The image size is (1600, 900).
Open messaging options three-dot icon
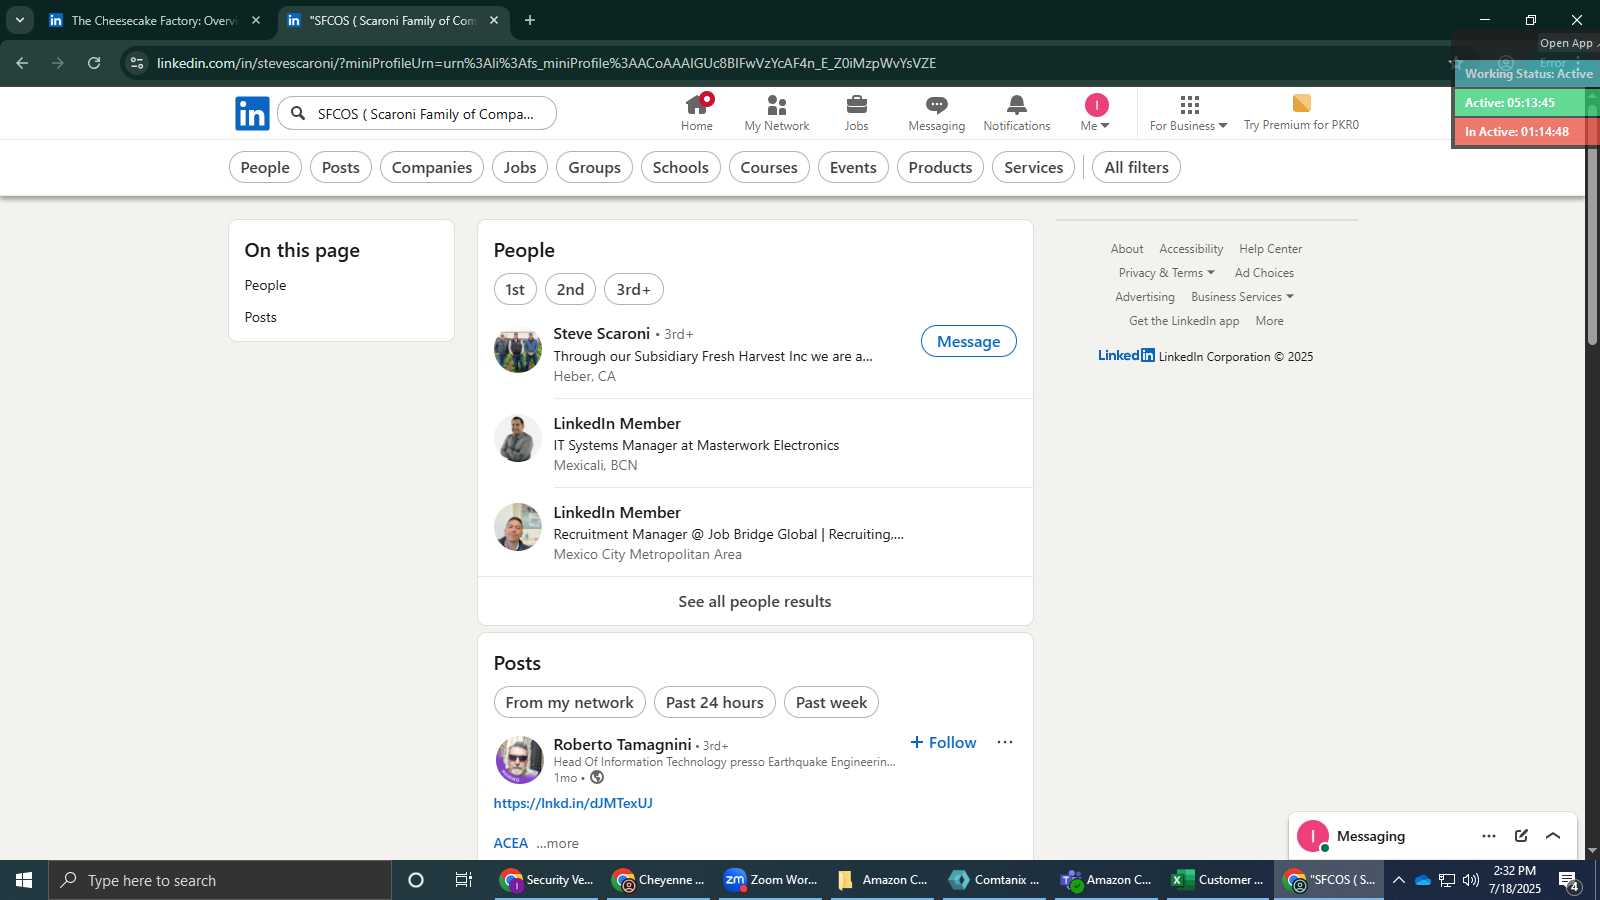click(1489, 836)
